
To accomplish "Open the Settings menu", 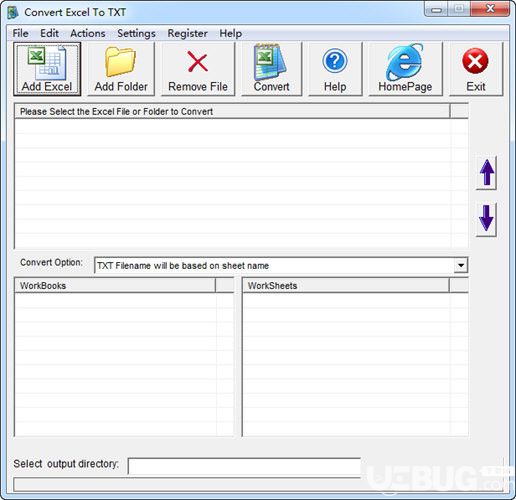I will pos(136,33).
